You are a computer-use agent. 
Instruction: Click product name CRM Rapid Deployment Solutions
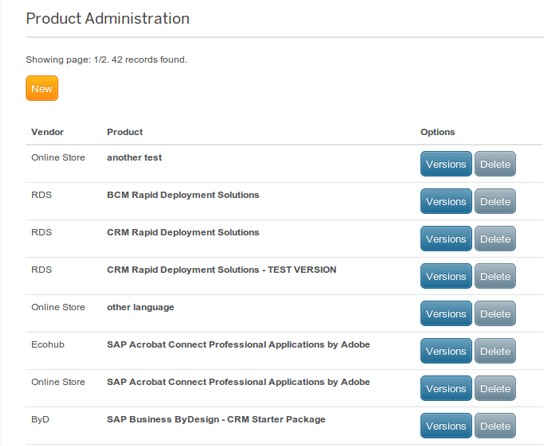pyautogui.click(x=183, y=232)
